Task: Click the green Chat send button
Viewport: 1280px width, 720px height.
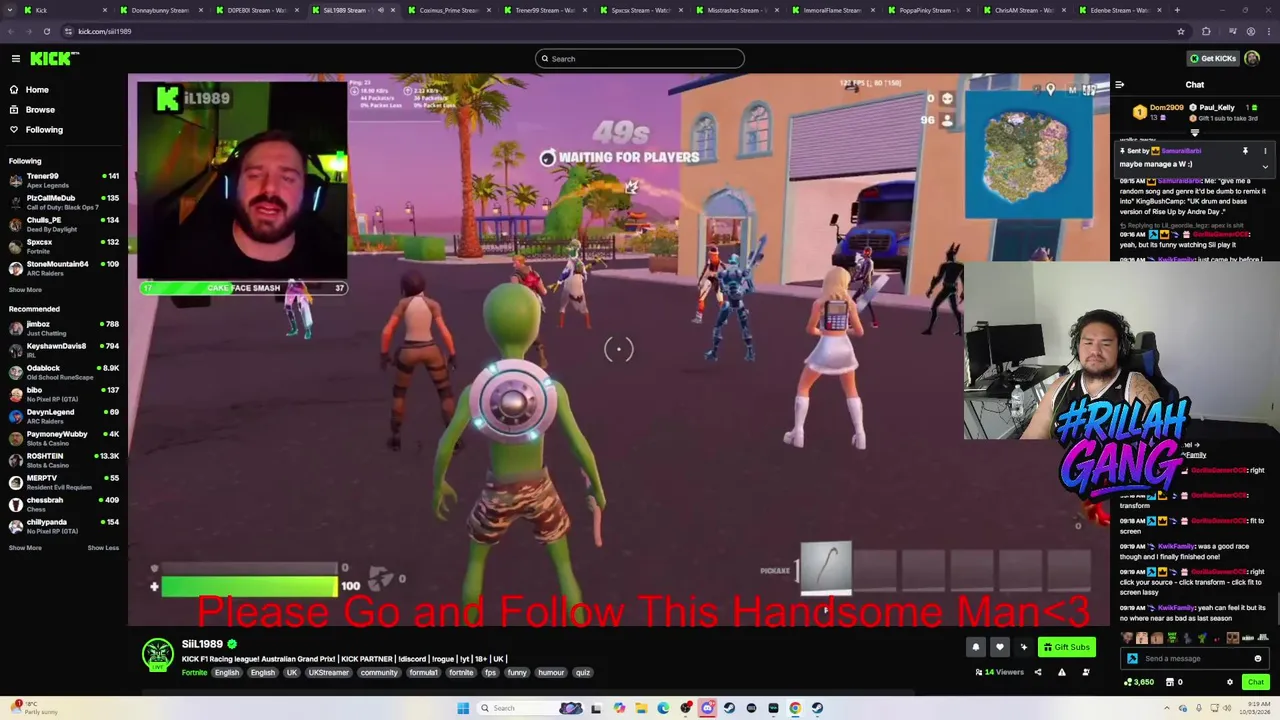Action: (1256, 682)
